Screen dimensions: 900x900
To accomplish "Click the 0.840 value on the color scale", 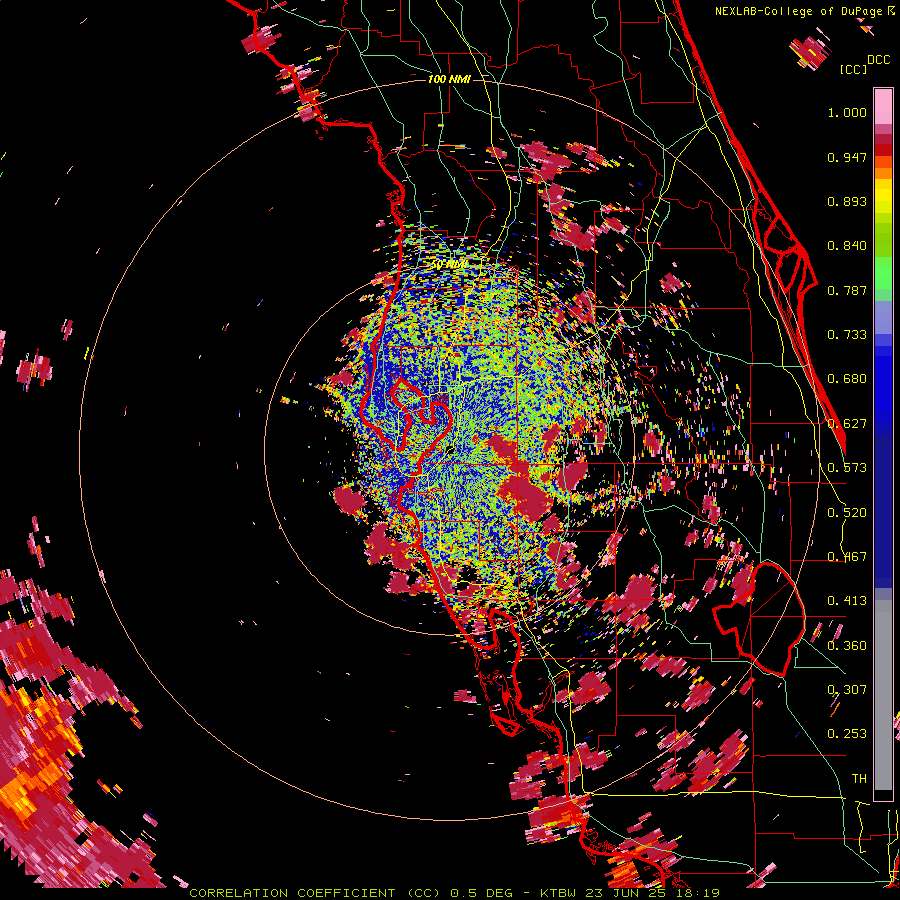I will (847, 246).
